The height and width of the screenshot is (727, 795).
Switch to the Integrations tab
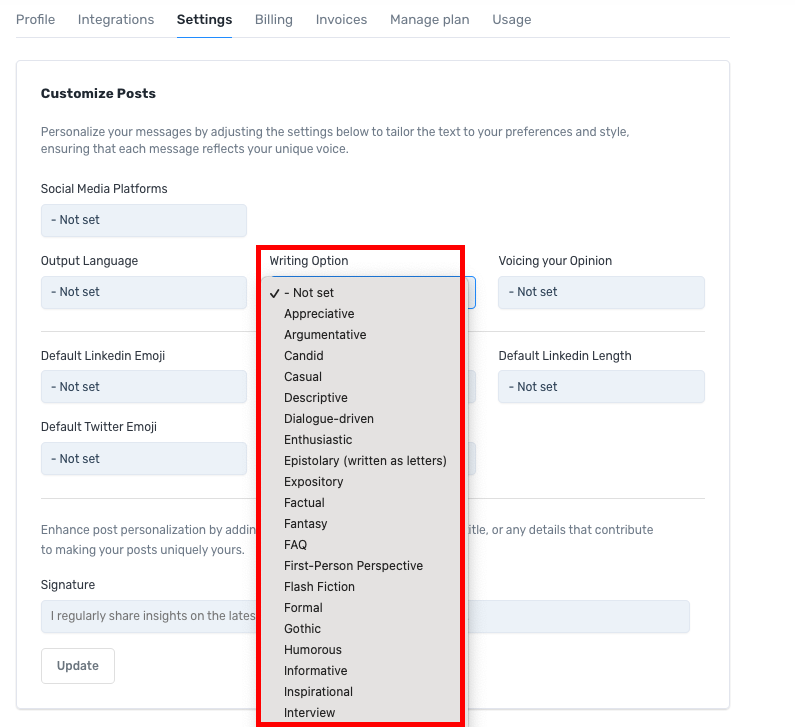(x=116, y=19)
